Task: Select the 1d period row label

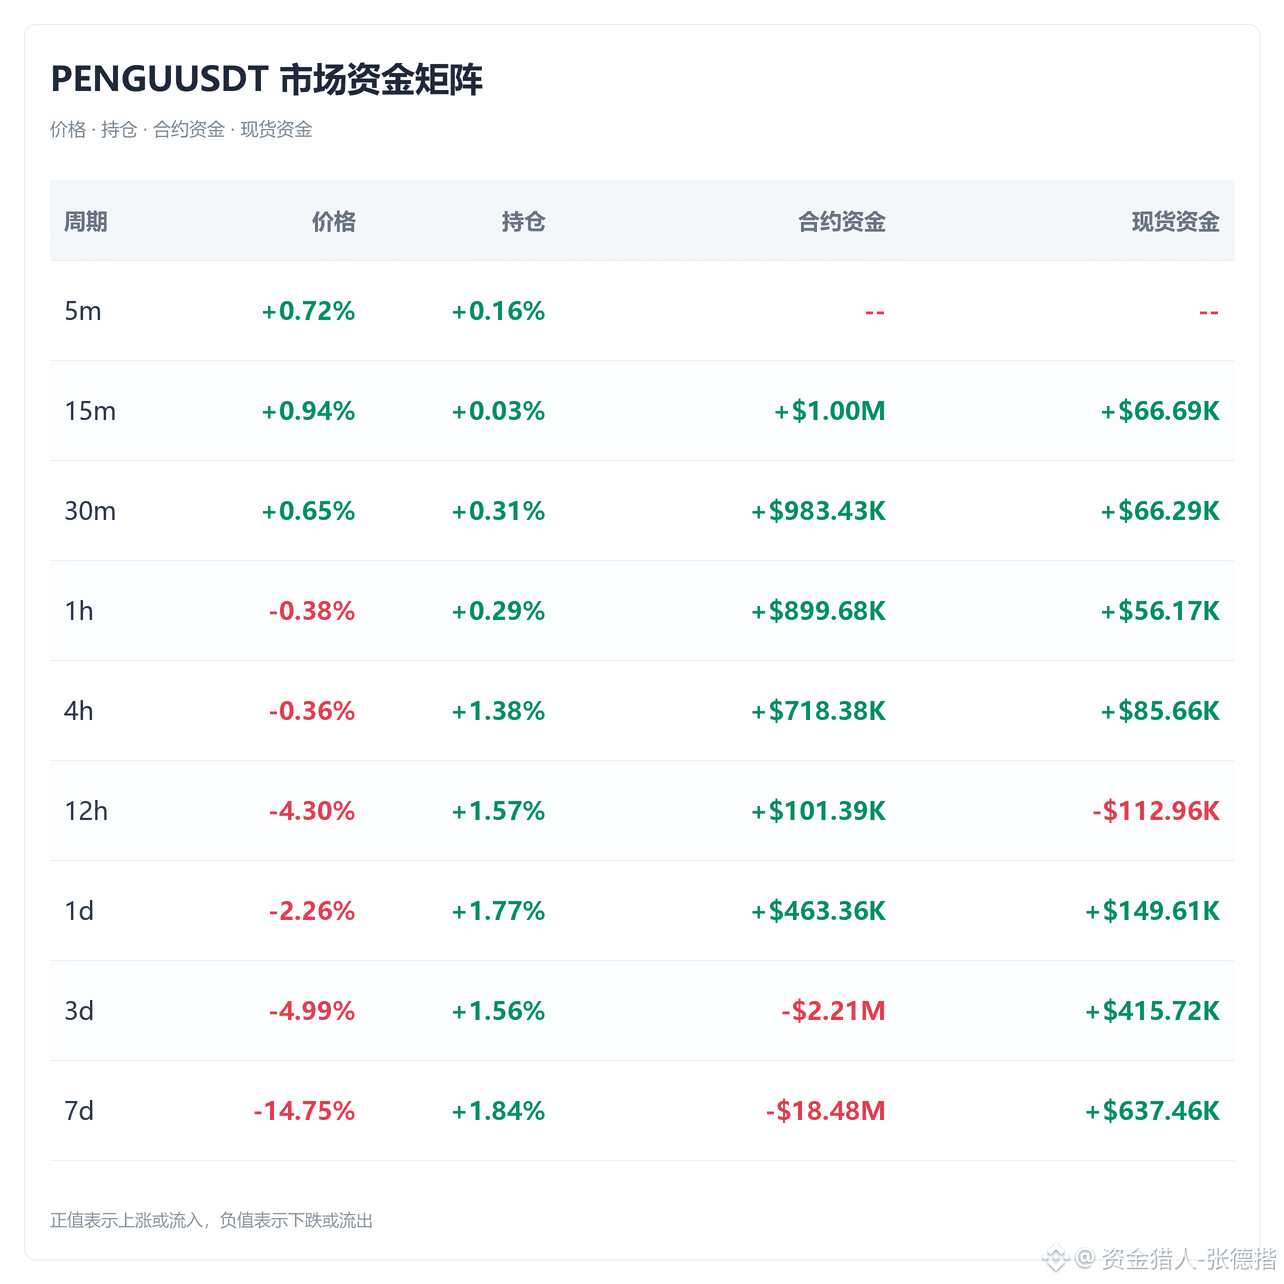Action: 79,911
